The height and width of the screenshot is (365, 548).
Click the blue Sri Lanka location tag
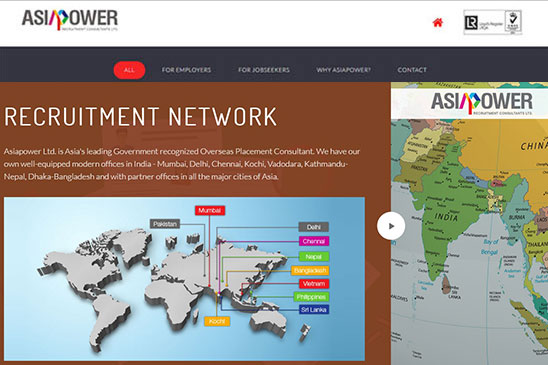[314, 309]
